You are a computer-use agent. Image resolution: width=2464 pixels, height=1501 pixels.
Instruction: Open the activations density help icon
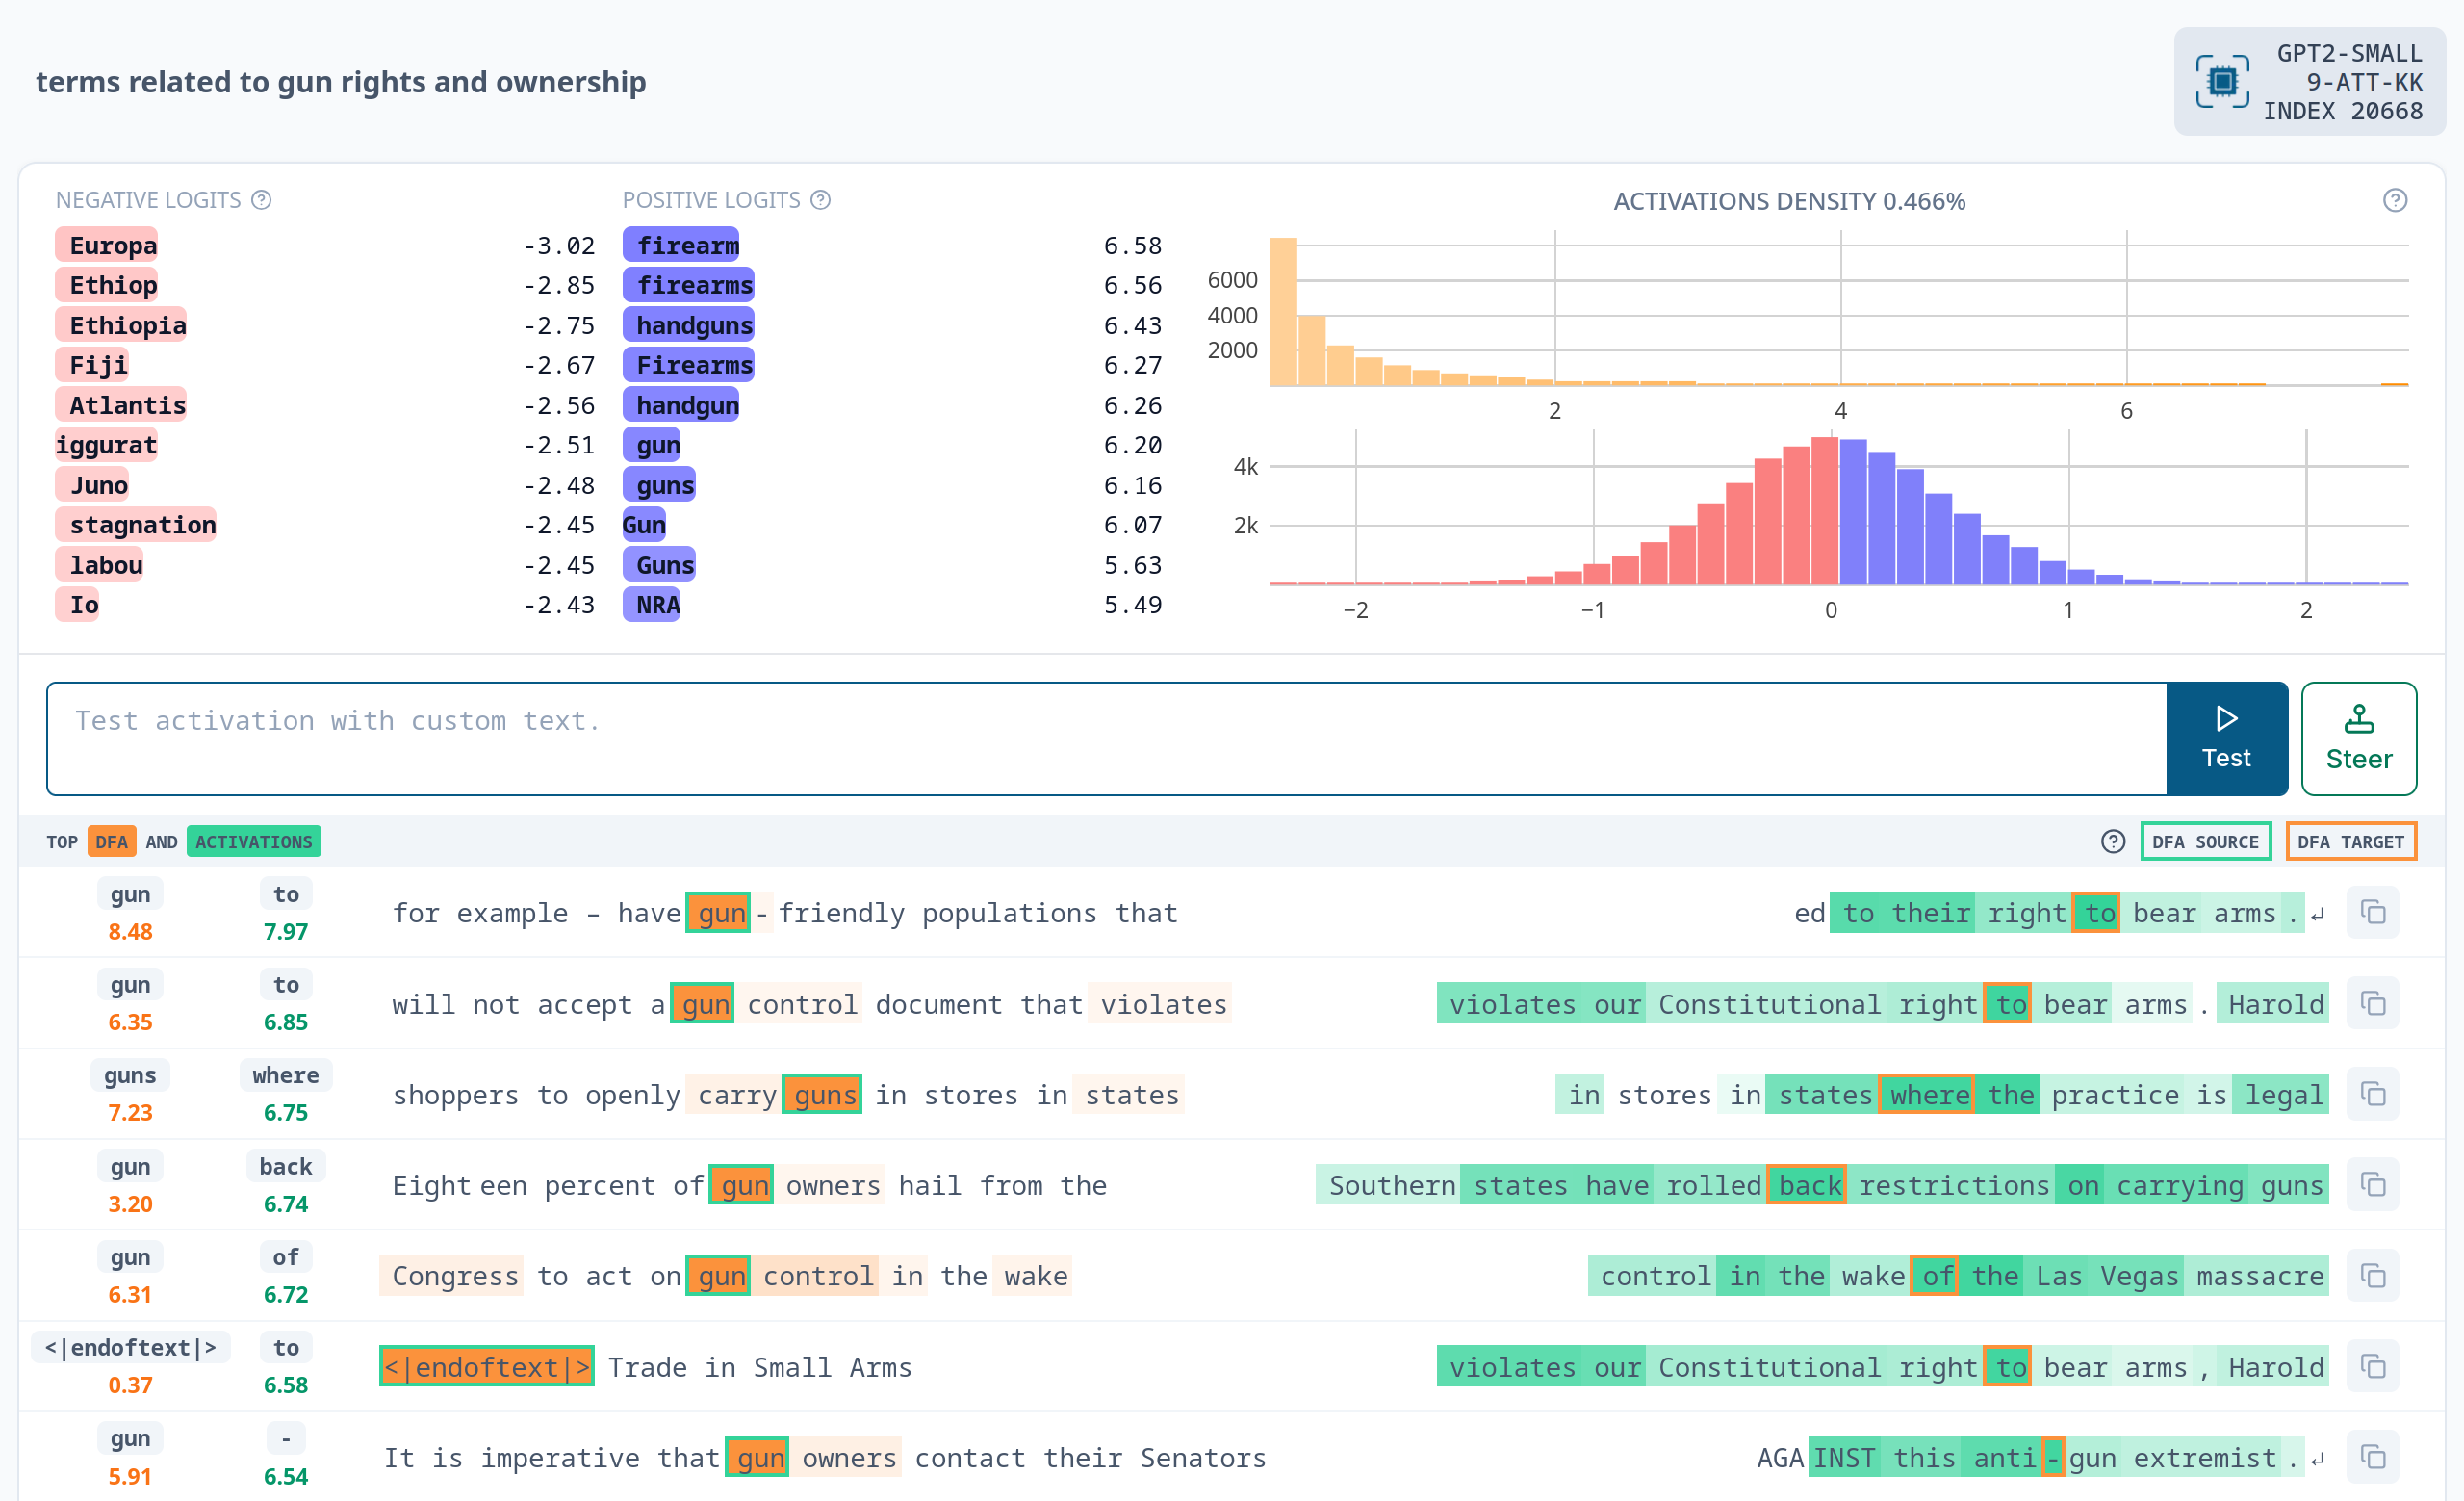(x=2394, y=200)
